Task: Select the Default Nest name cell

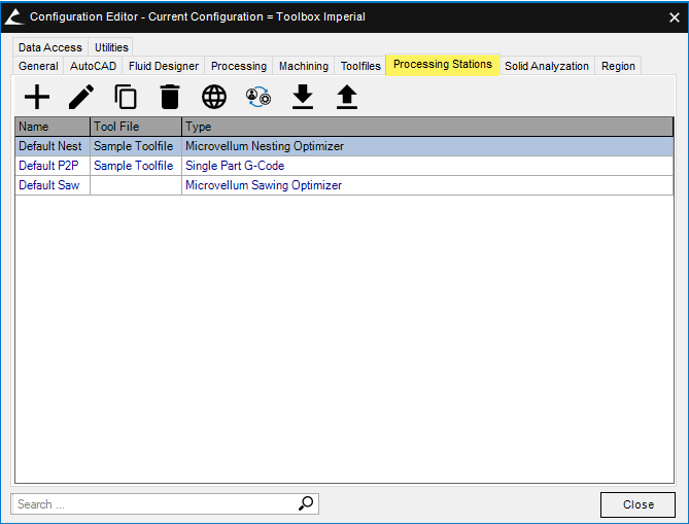Action: [52, 146]
